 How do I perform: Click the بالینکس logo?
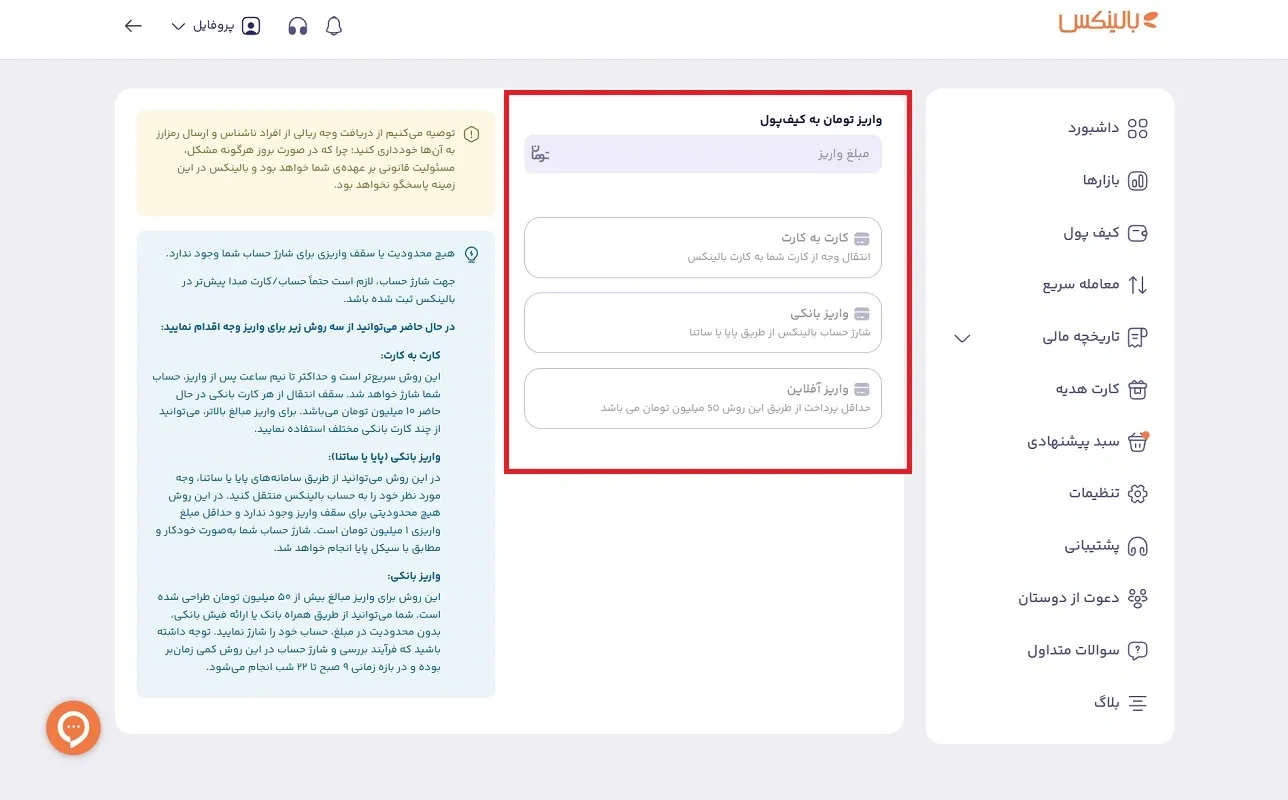tap(1108, 22)
